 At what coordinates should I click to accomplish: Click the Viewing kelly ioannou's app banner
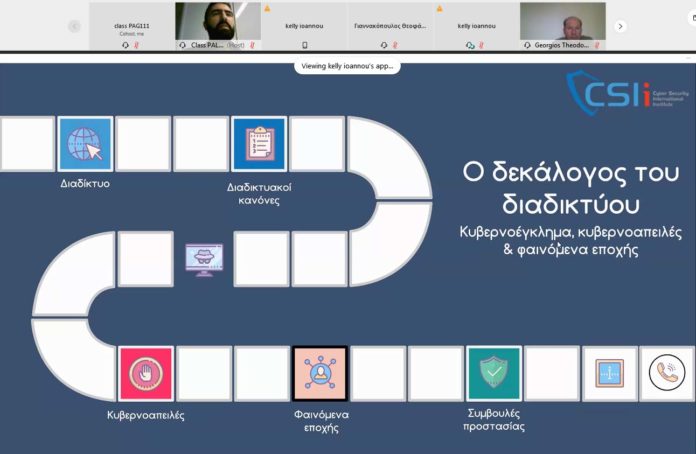coord(347,66)
